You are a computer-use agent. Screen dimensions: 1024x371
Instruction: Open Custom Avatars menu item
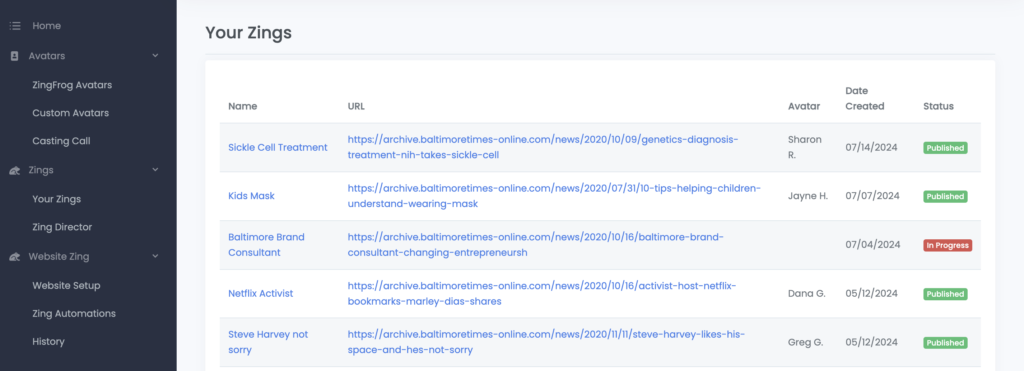point(71,113)
